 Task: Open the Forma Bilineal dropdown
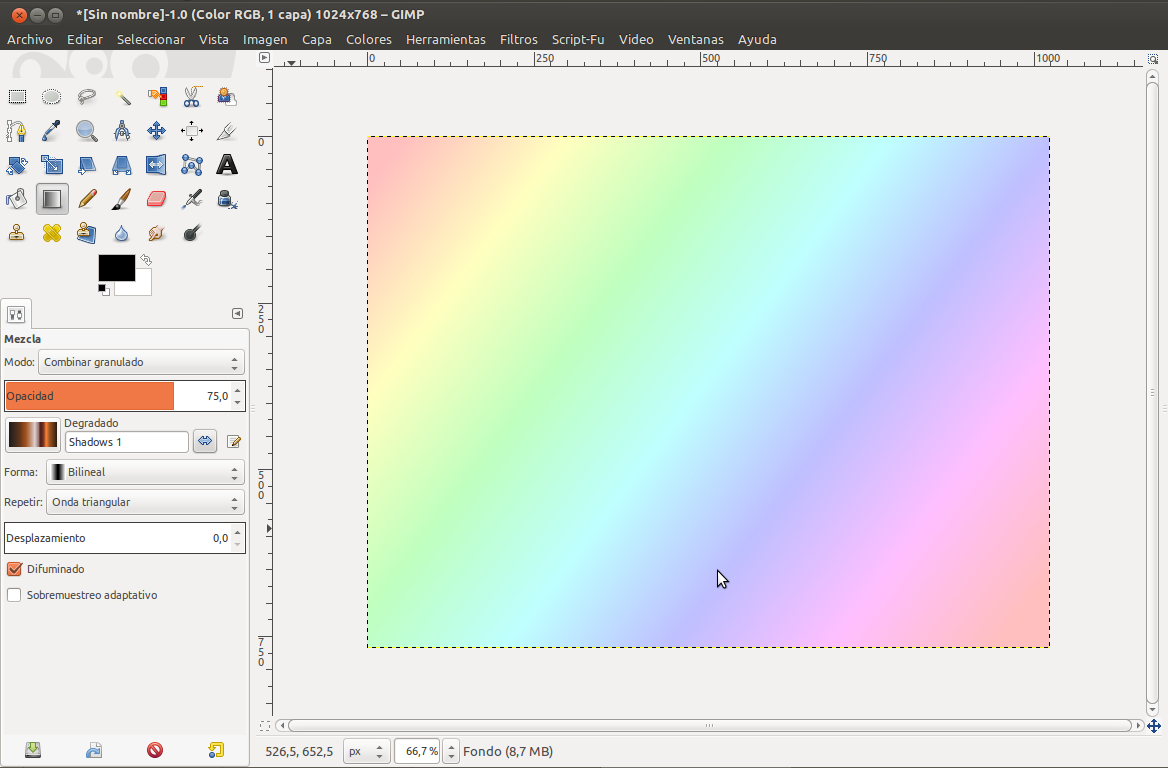click(x=145, y=472)
